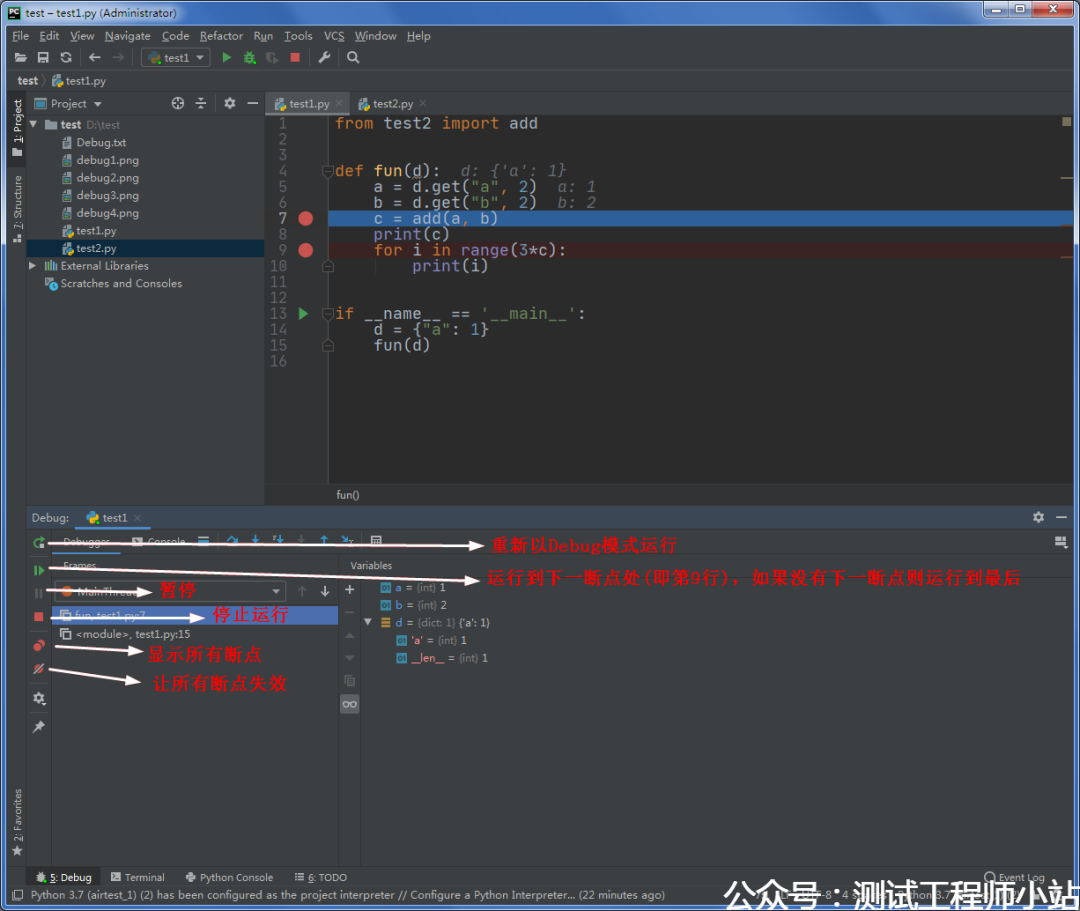Click the run gutter arrow on line 13
This screenshot has height=911, width=1080.
(x=304, y=314)
